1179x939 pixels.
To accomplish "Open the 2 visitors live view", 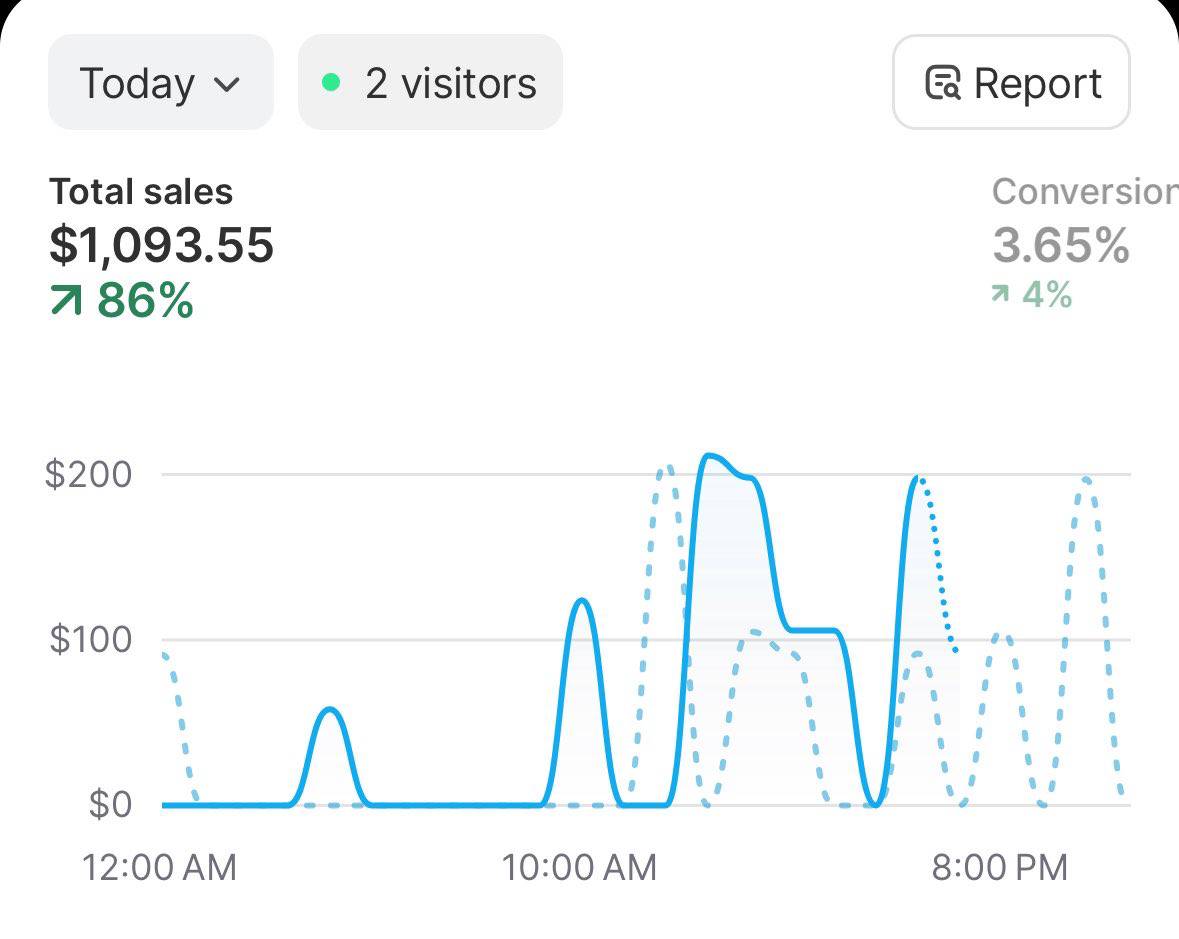I will click(x=430, y=83).
